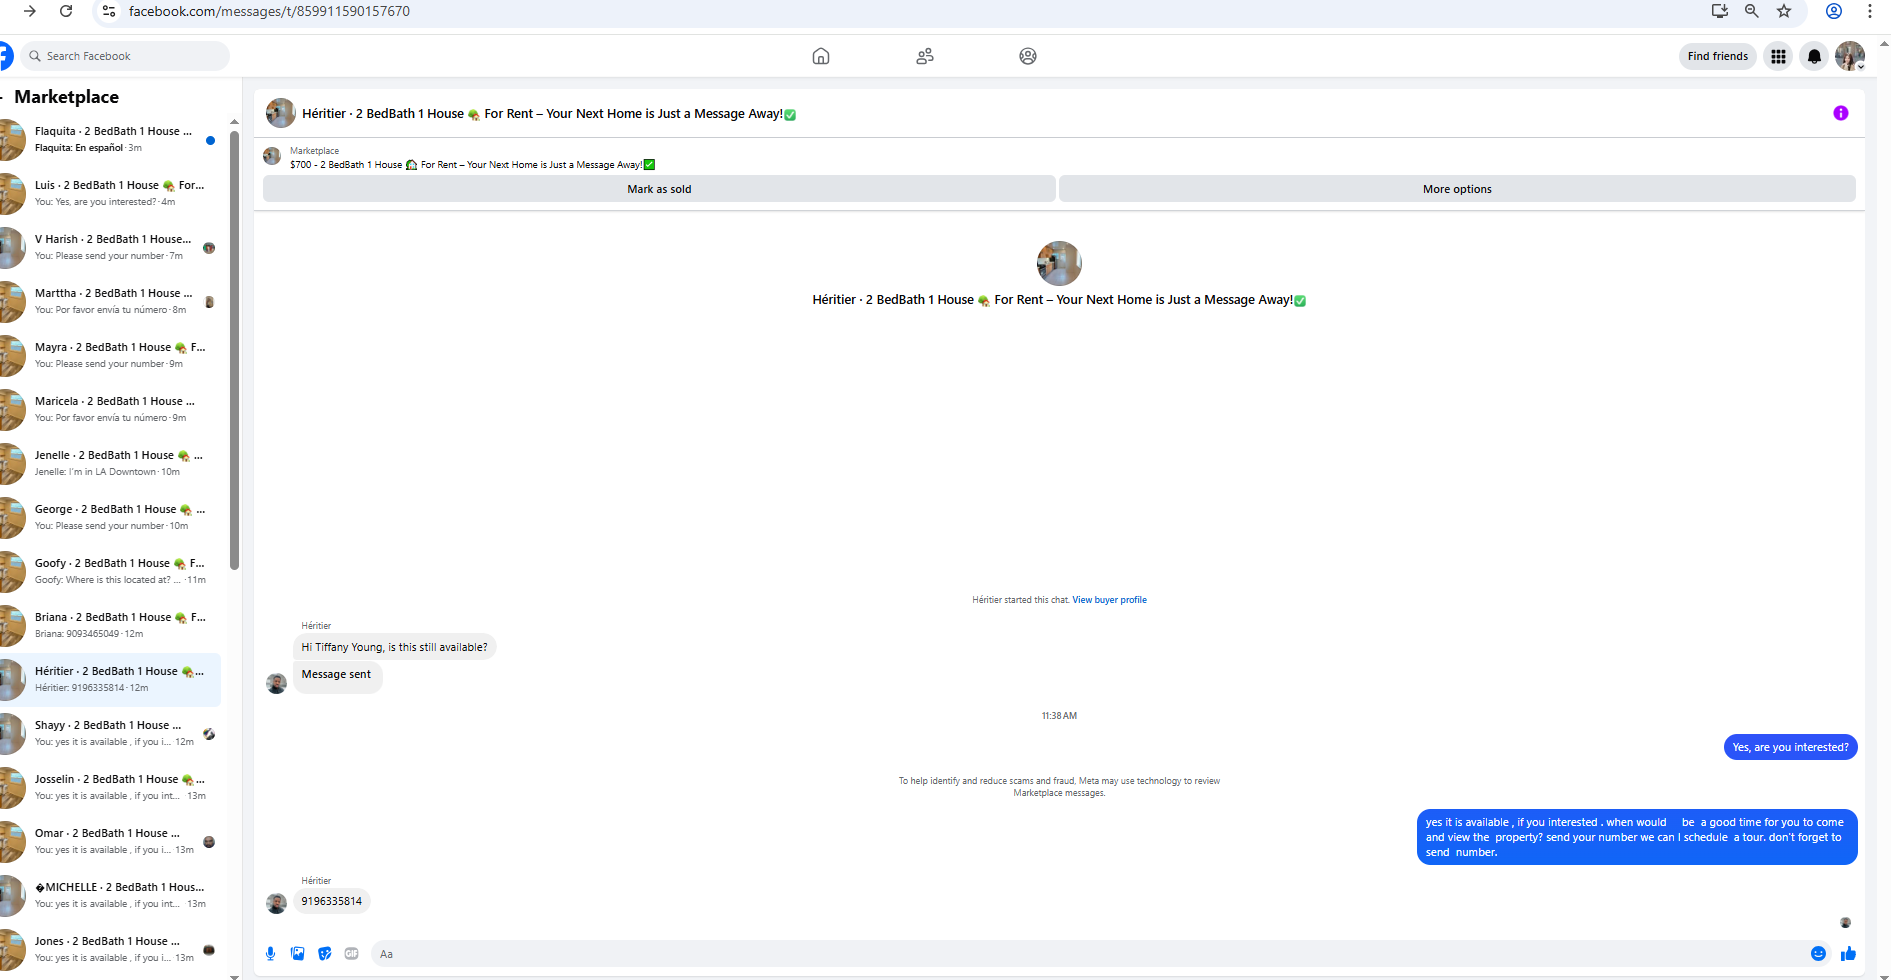The height and width of the screenshot is (980, 1891).
Task: Open the Groups circle icon in navigation
Action: (1028, 56)
